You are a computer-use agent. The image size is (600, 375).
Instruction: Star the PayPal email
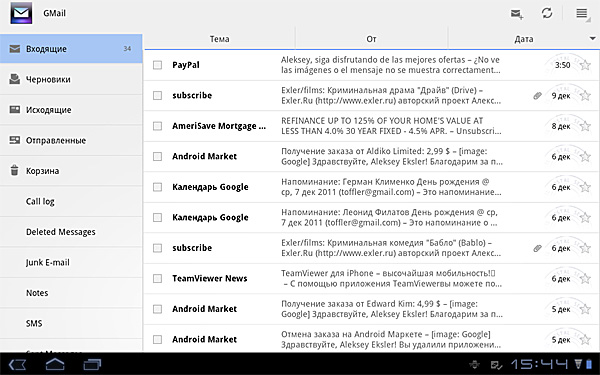tap(585, 65)
